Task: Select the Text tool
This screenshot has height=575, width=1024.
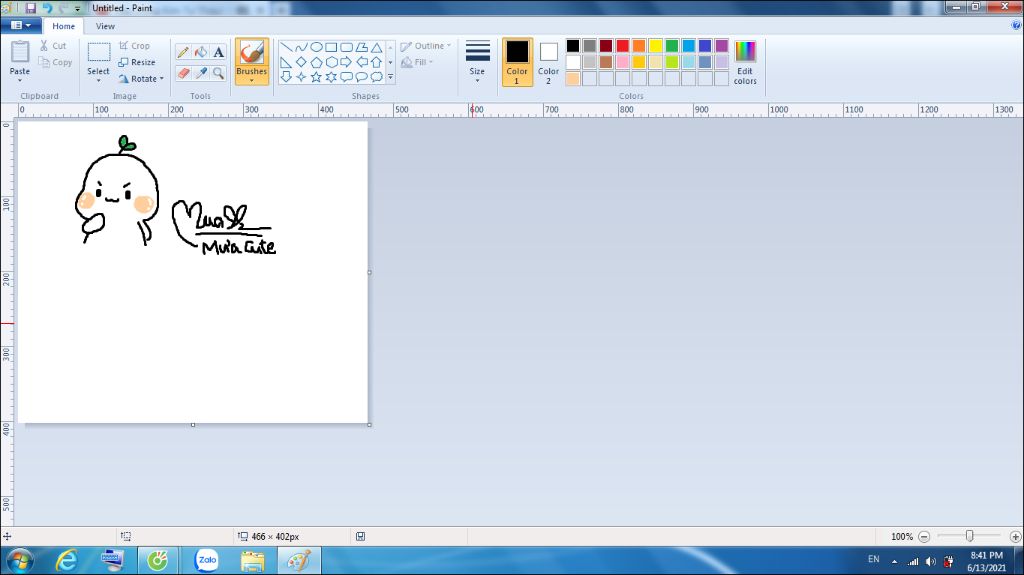Action: pyautogui.click(x=219, y=52)
